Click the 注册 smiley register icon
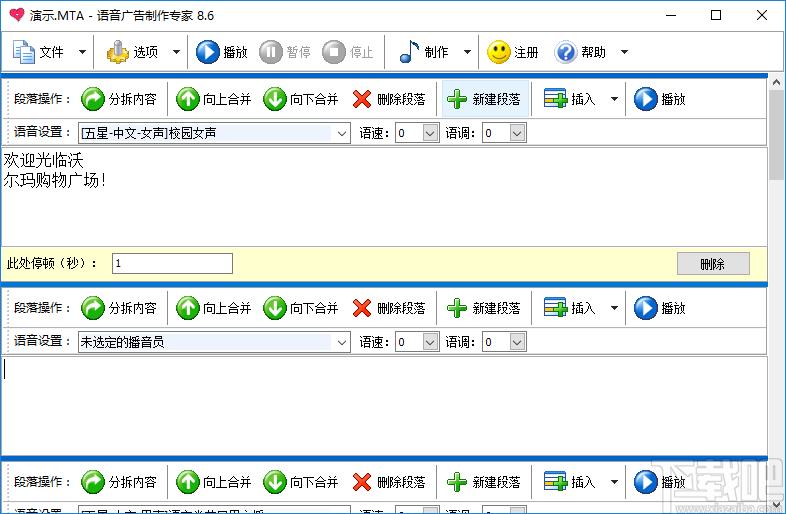This screenshot has width=786, height=514. pos(499,52)
